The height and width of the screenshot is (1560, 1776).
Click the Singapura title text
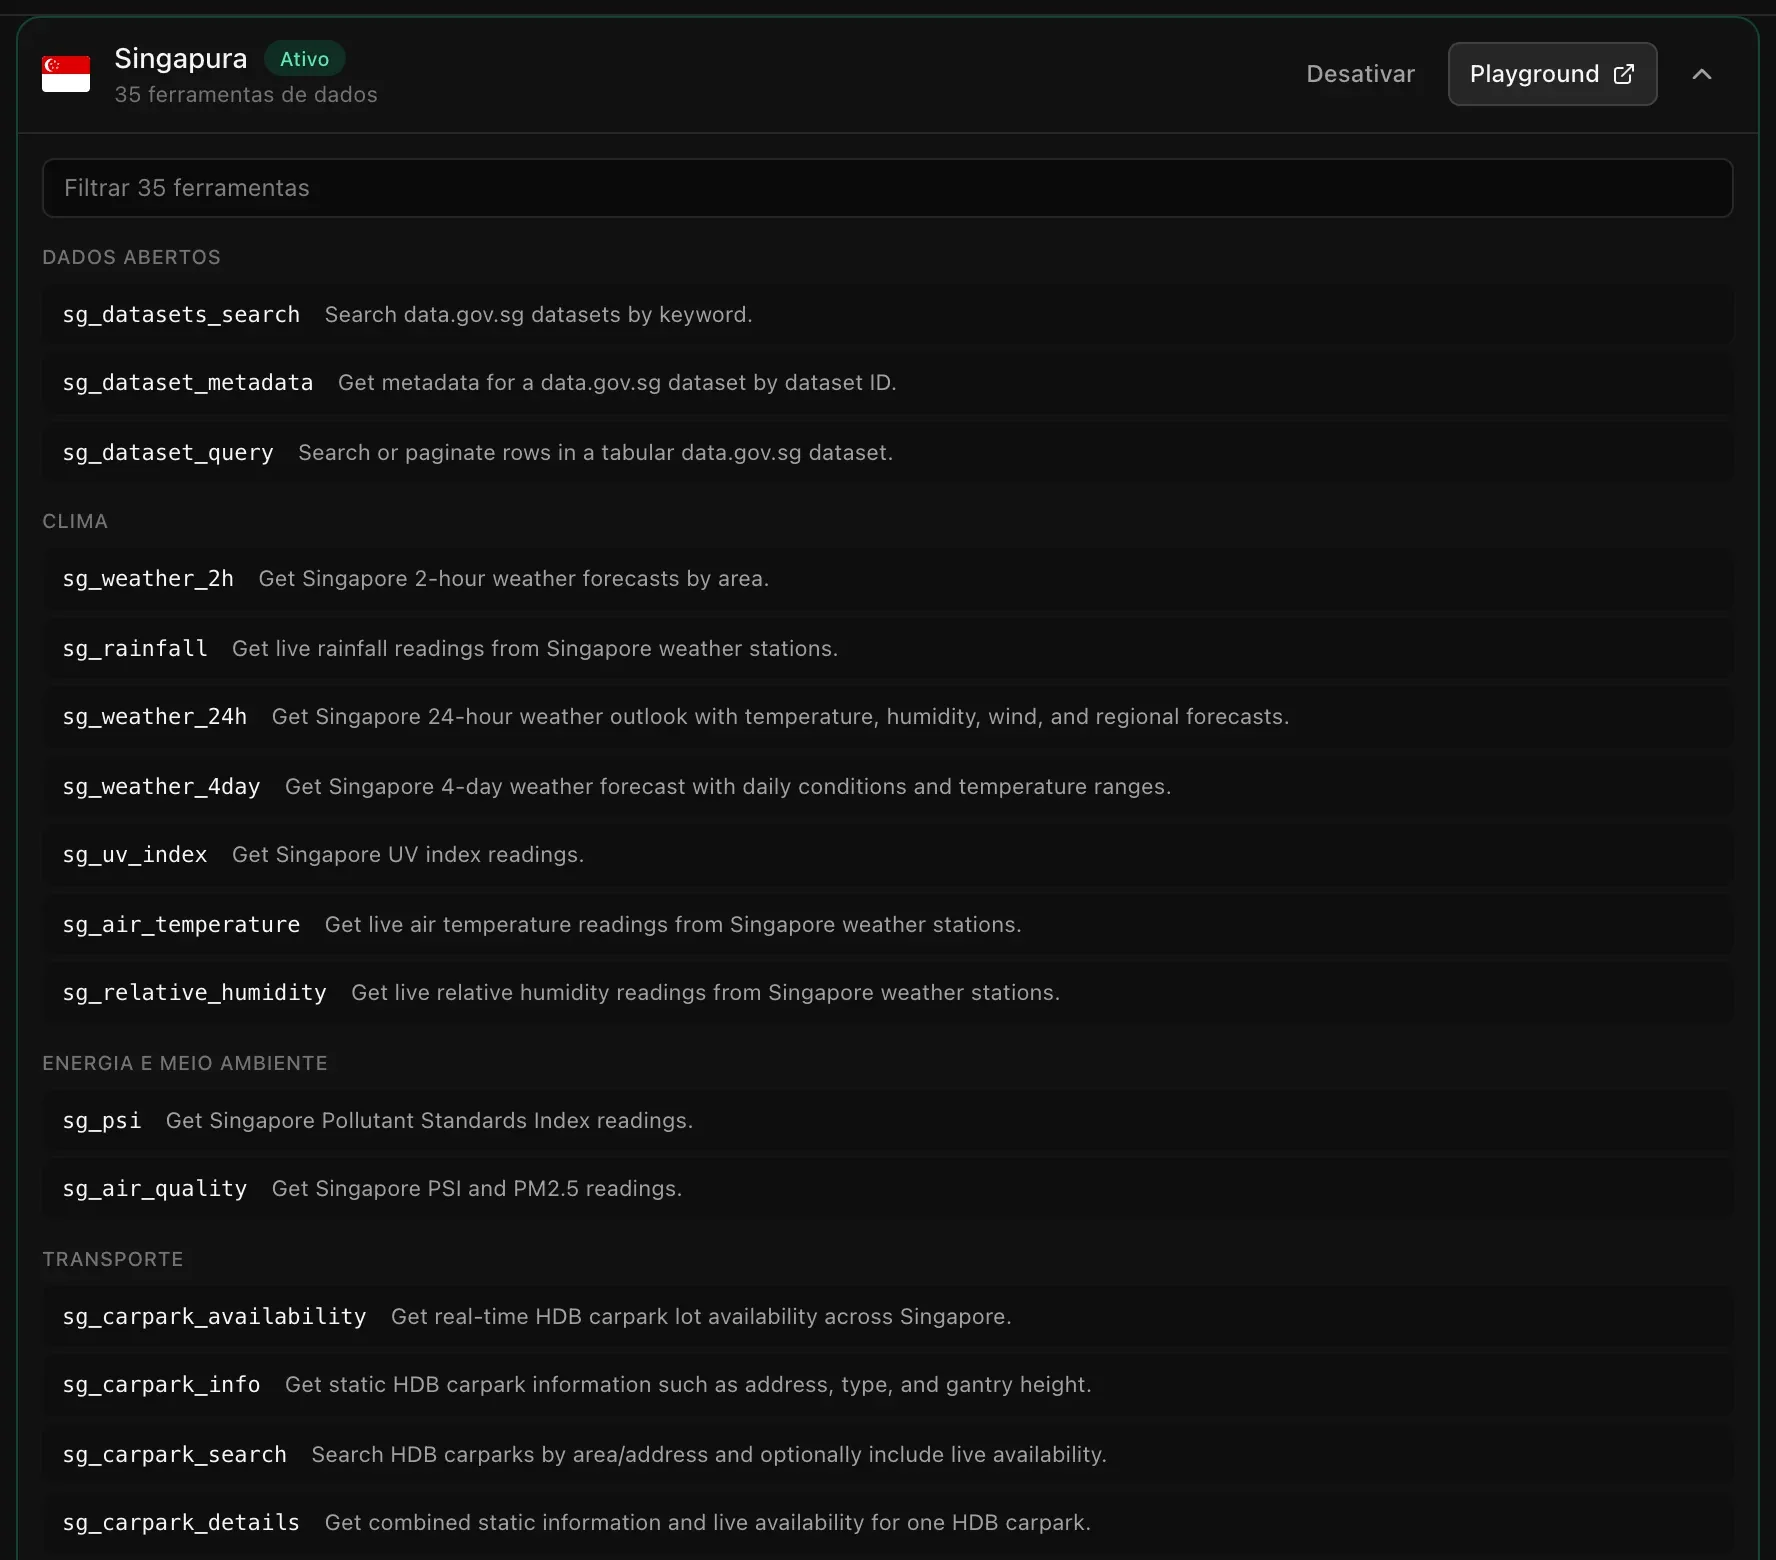pyautogui.click(x=180, y=59)
